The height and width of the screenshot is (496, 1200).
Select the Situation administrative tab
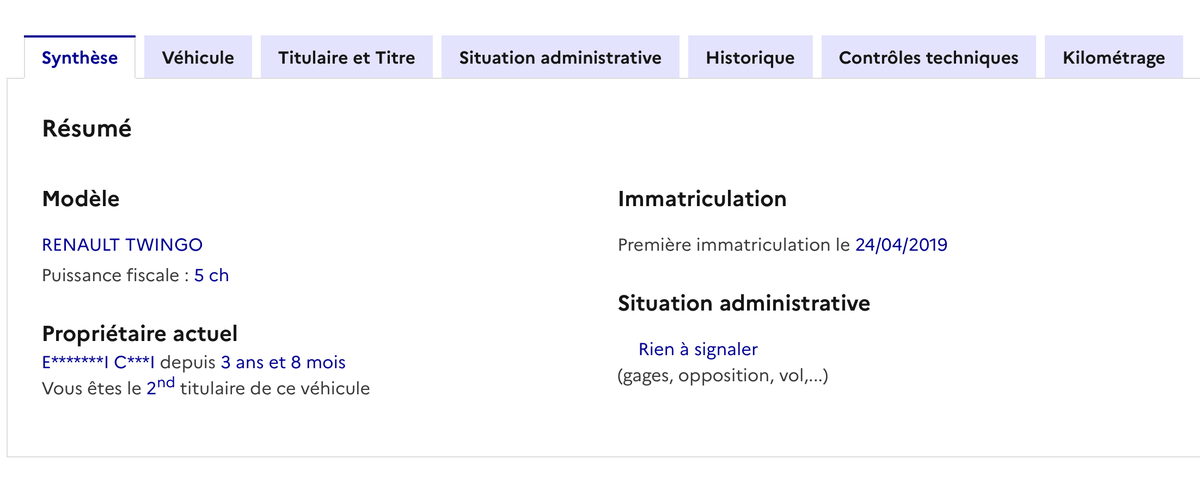tap(560, 58)
